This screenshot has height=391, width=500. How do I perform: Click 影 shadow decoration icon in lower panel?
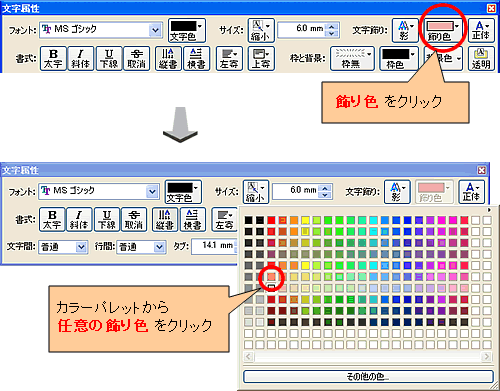coord(397,192)
